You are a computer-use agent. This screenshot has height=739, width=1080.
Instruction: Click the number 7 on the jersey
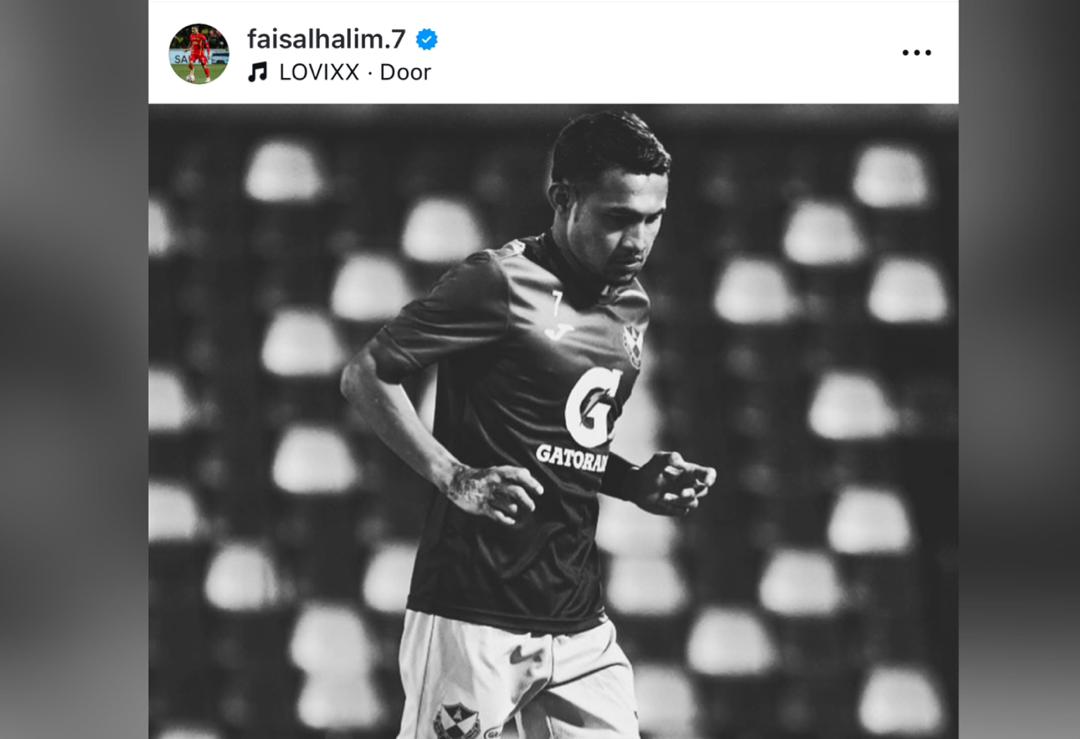[x=557, y=304]
